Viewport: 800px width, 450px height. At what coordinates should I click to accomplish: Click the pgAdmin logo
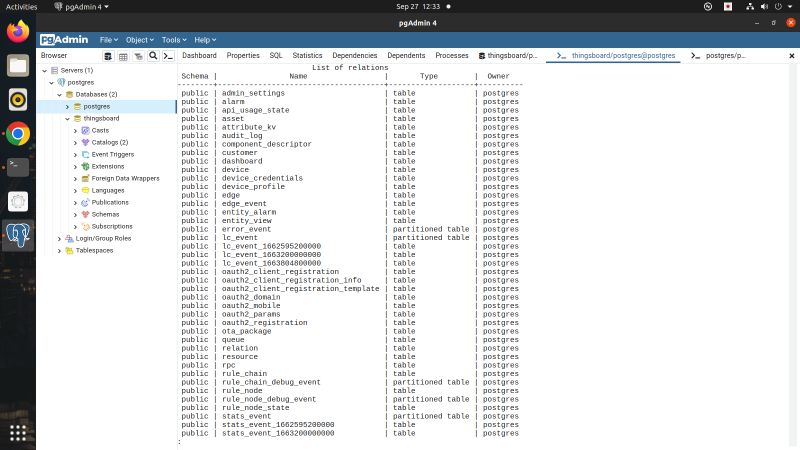point(64,40)
